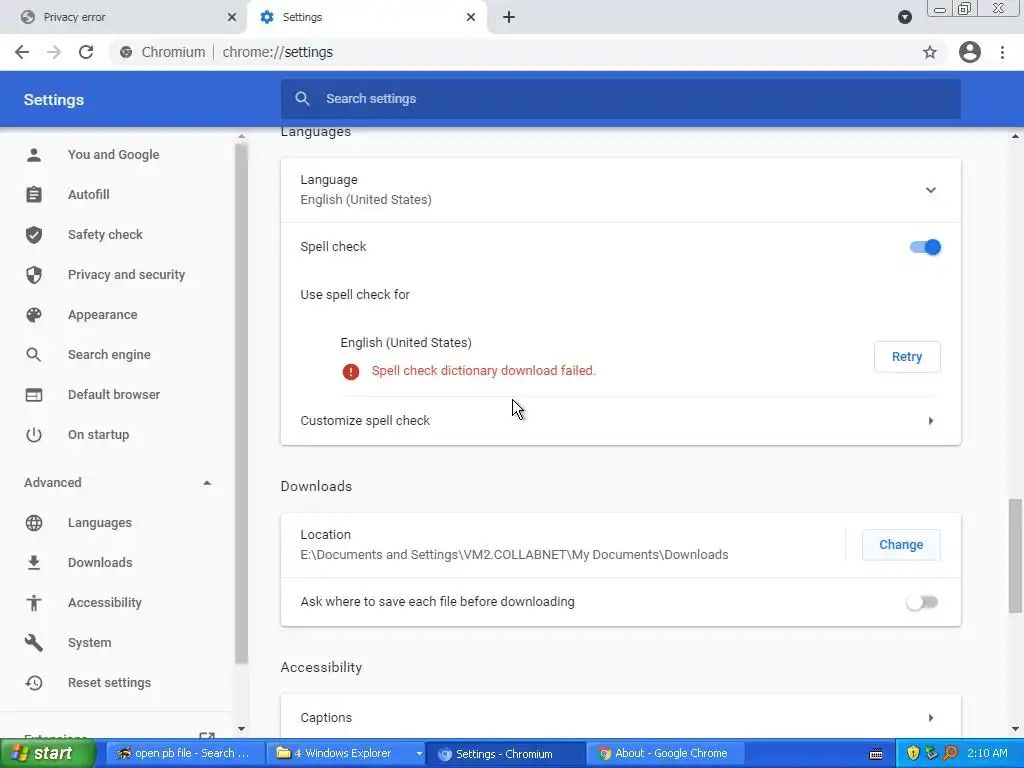1024x768 pixels.
Task: Open the Windows Explorer taskbar group
Action: point(346,753)
